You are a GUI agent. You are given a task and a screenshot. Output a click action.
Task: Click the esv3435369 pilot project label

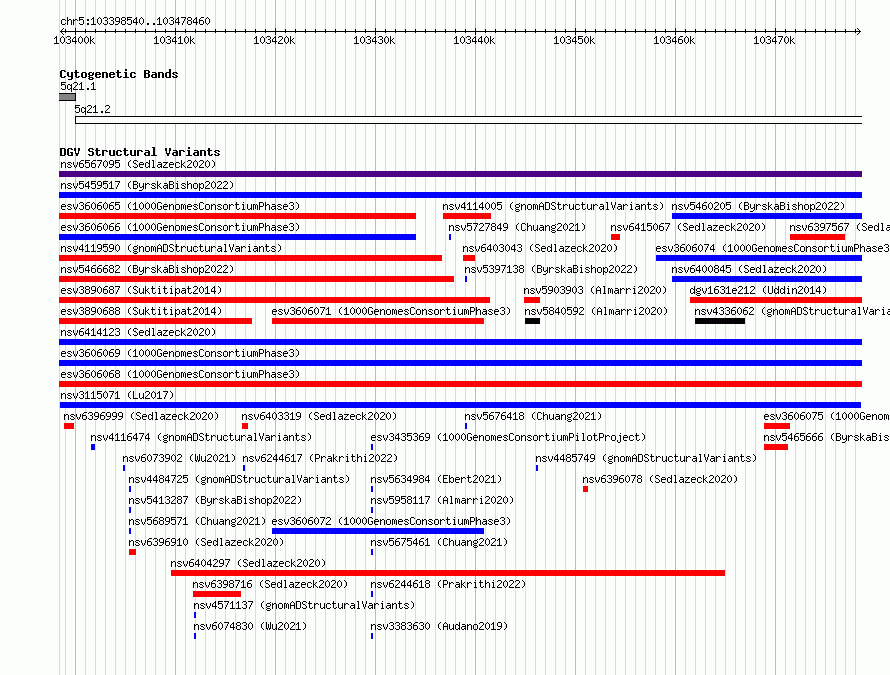point(508,437)
